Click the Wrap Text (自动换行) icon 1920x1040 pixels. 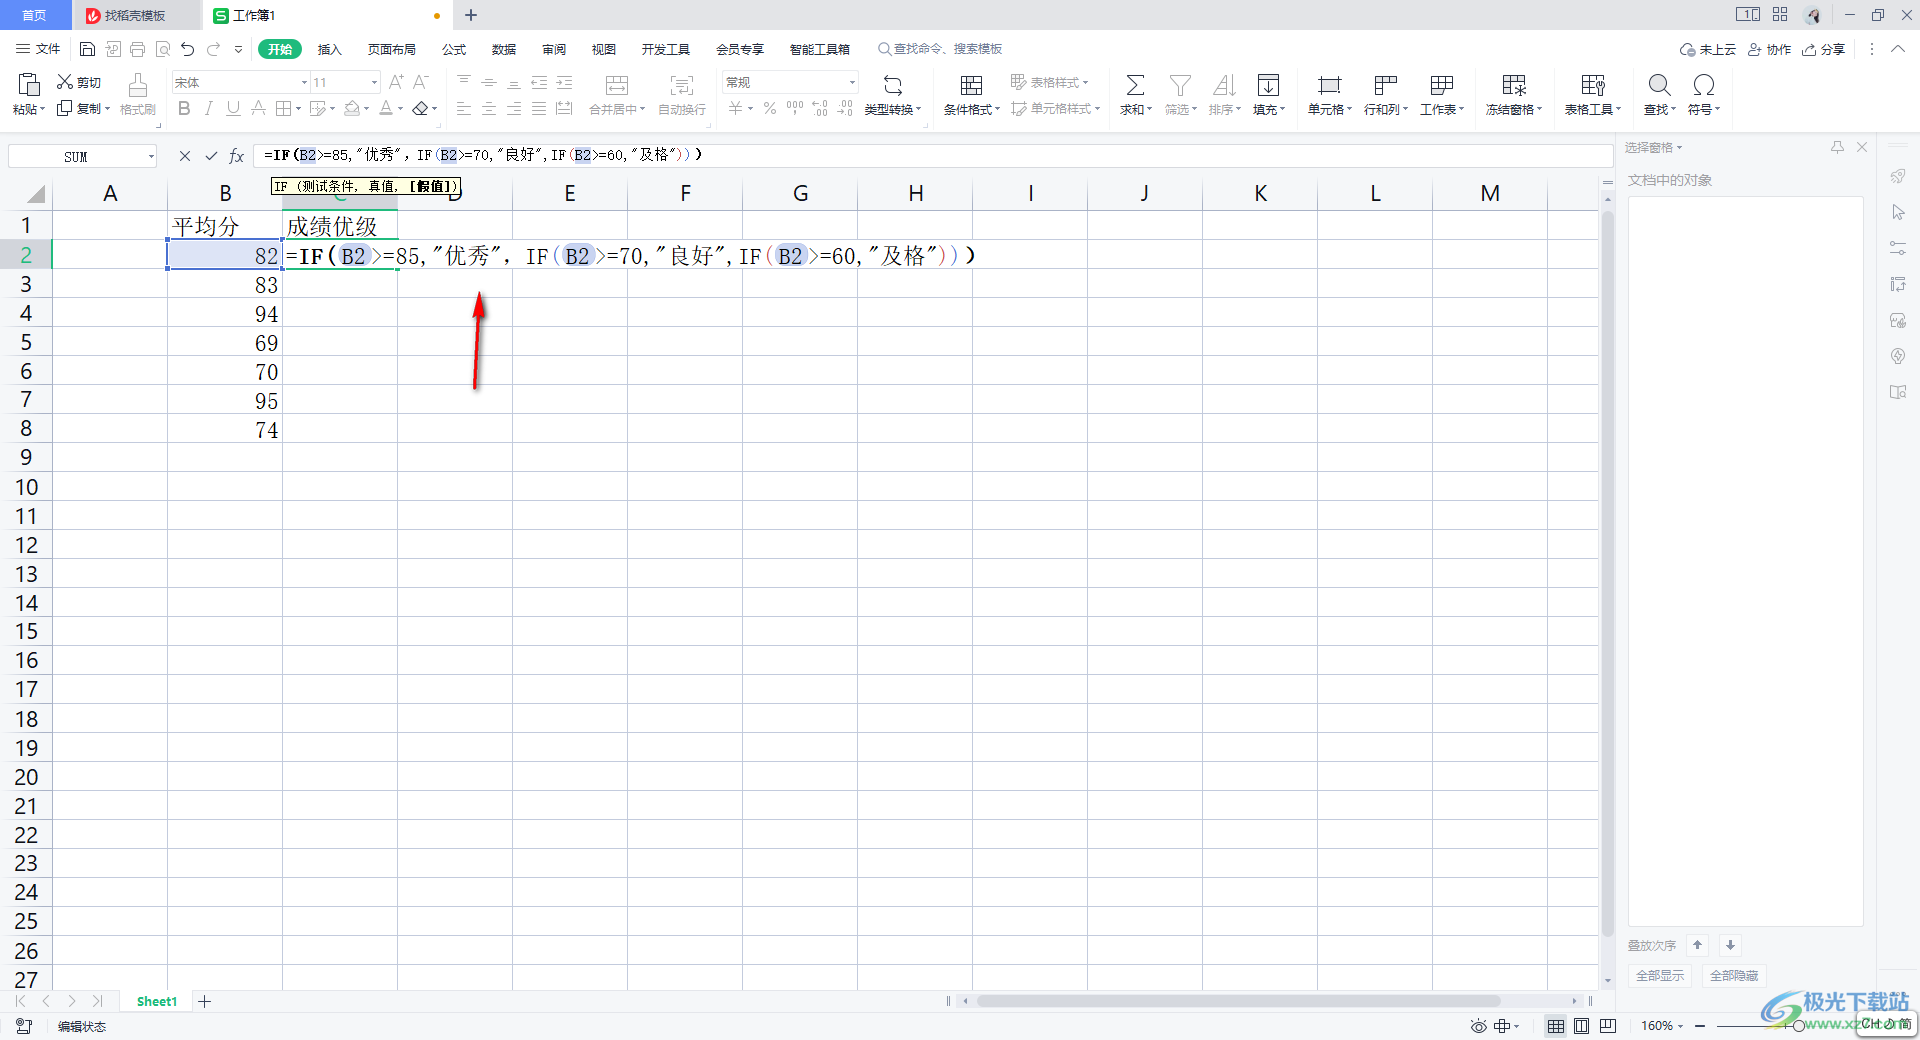682,85
